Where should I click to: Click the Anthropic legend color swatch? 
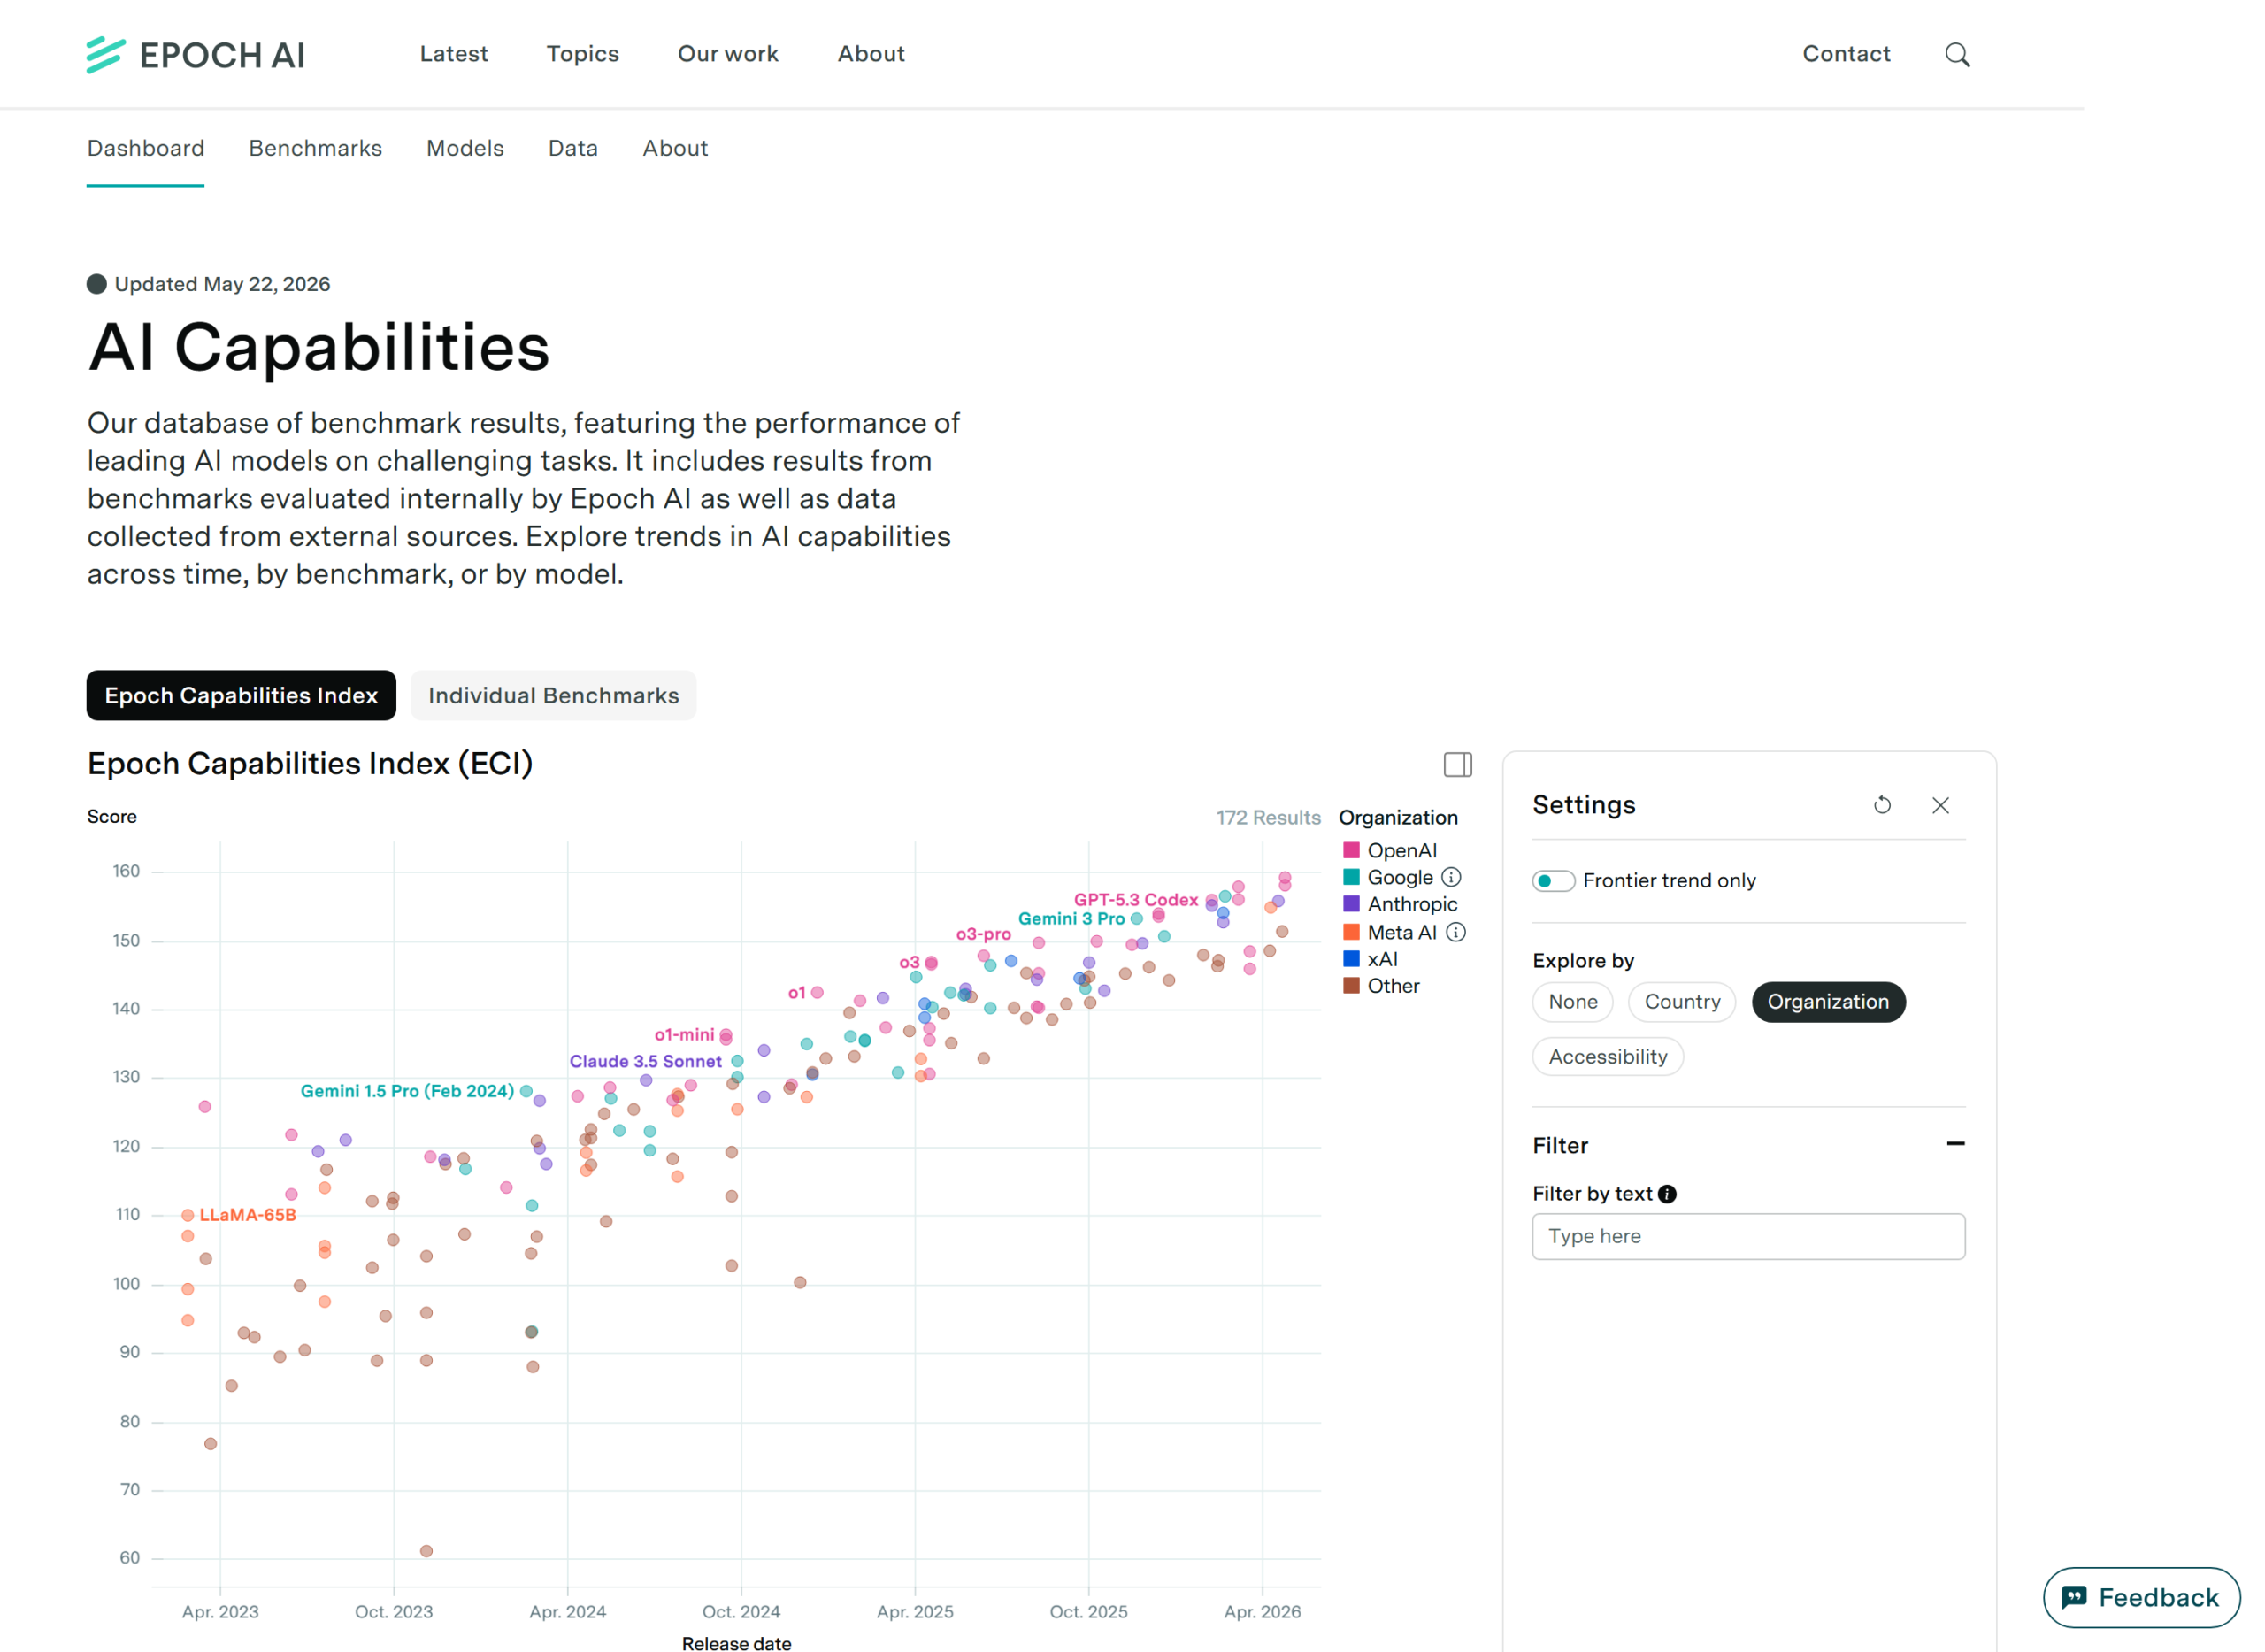(1351, 904)
